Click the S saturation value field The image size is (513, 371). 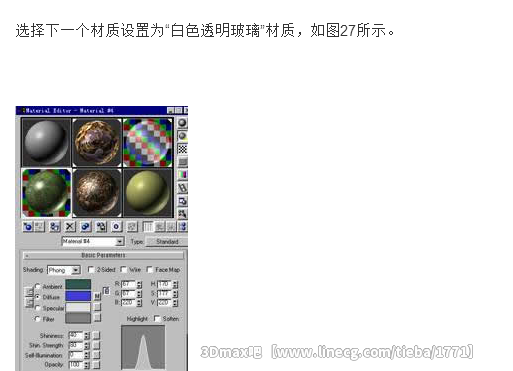tap(165, 294)
